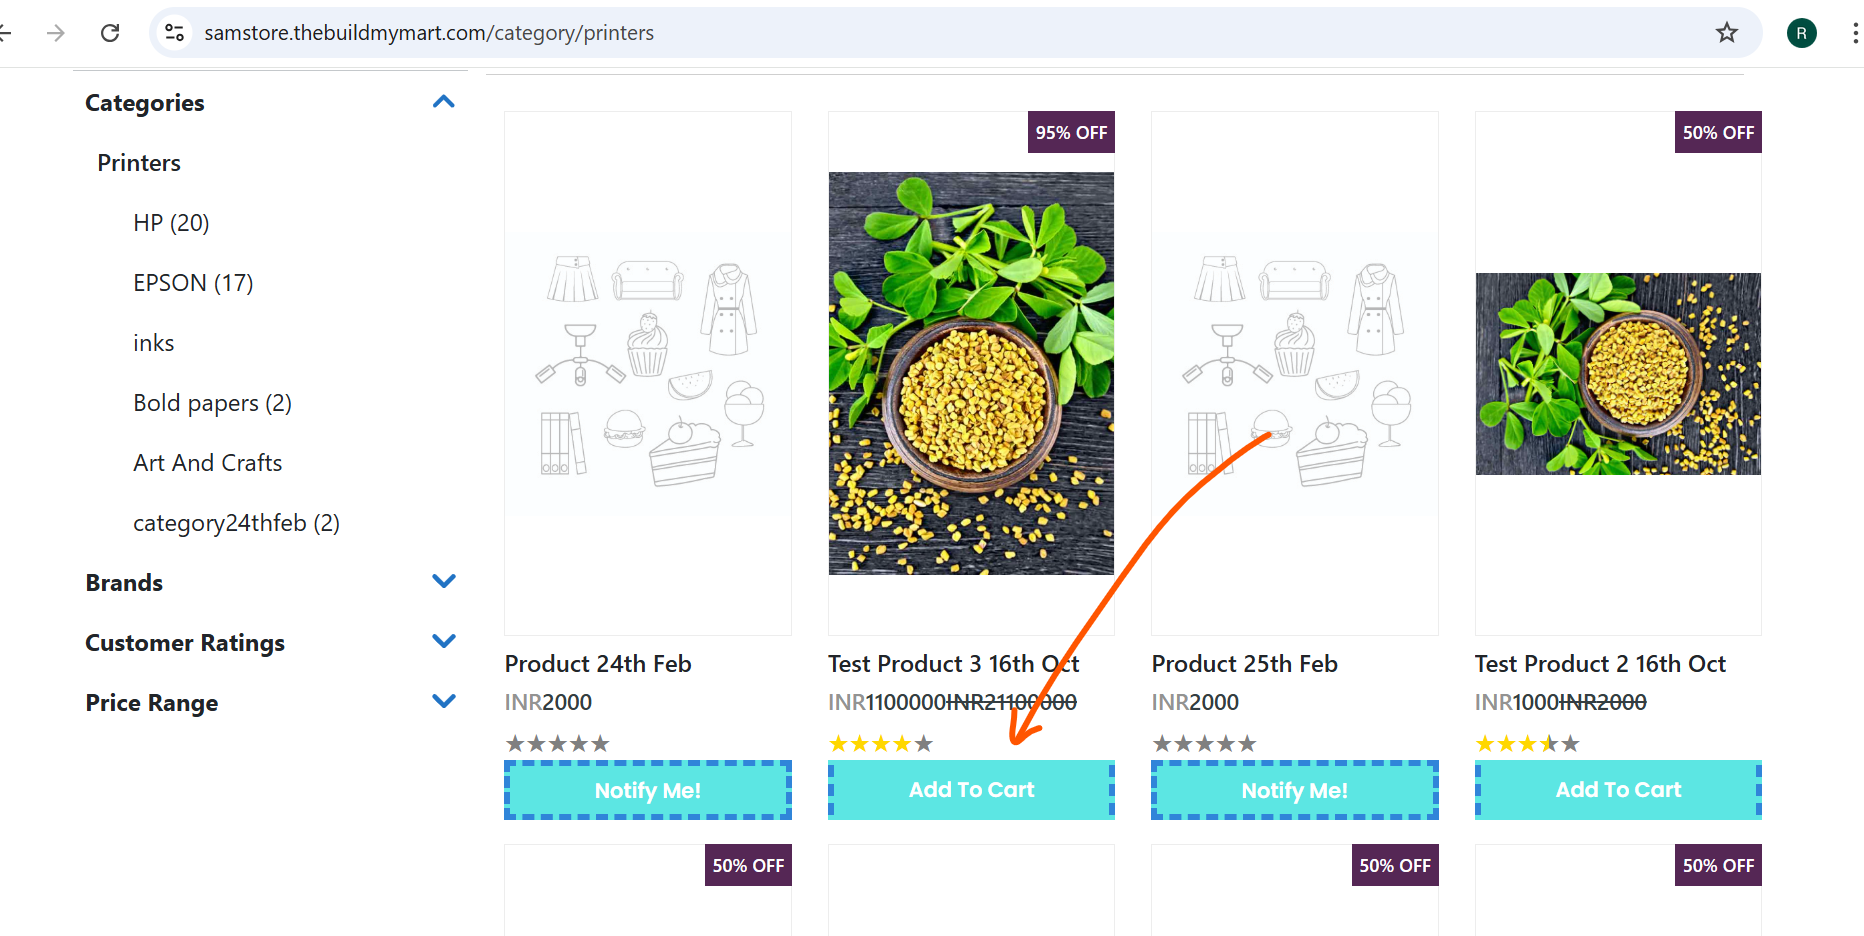
Task: Open the Test Product 3 image thumbnail
Action: point(971,373)
